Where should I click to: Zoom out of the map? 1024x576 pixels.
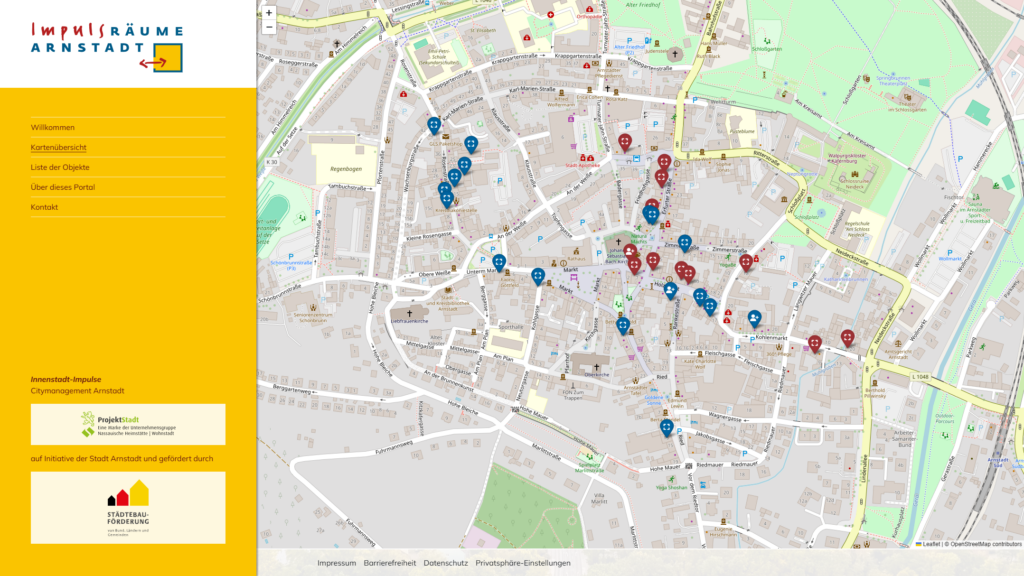click(x=268, y=27)
